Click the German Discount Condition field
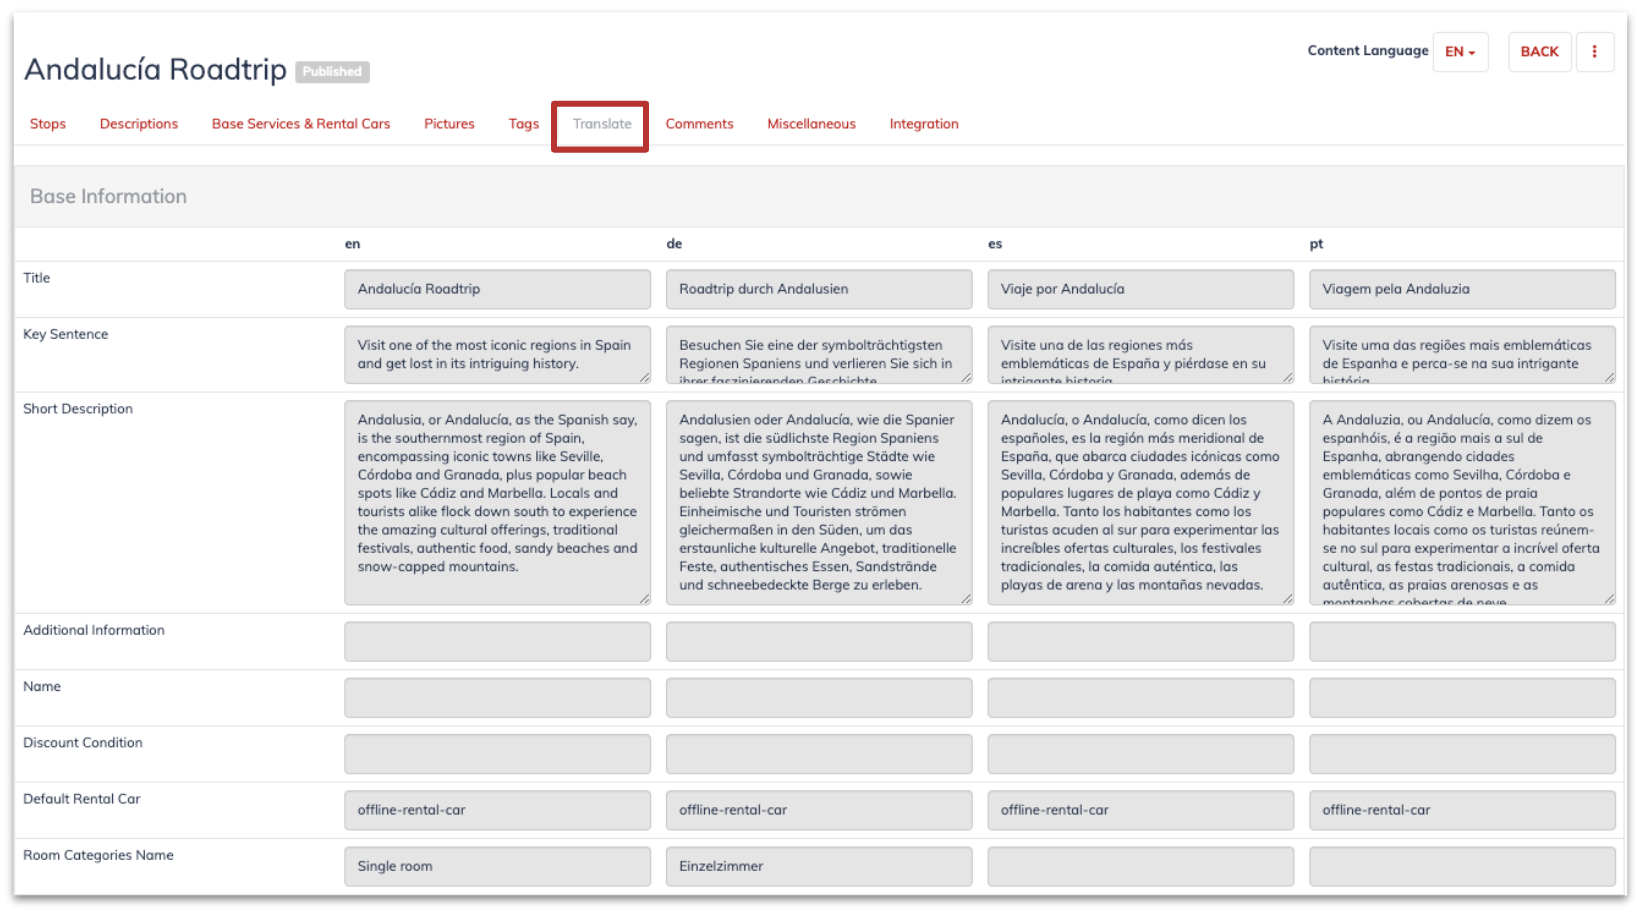1640x912 pixels. (819, 754)
